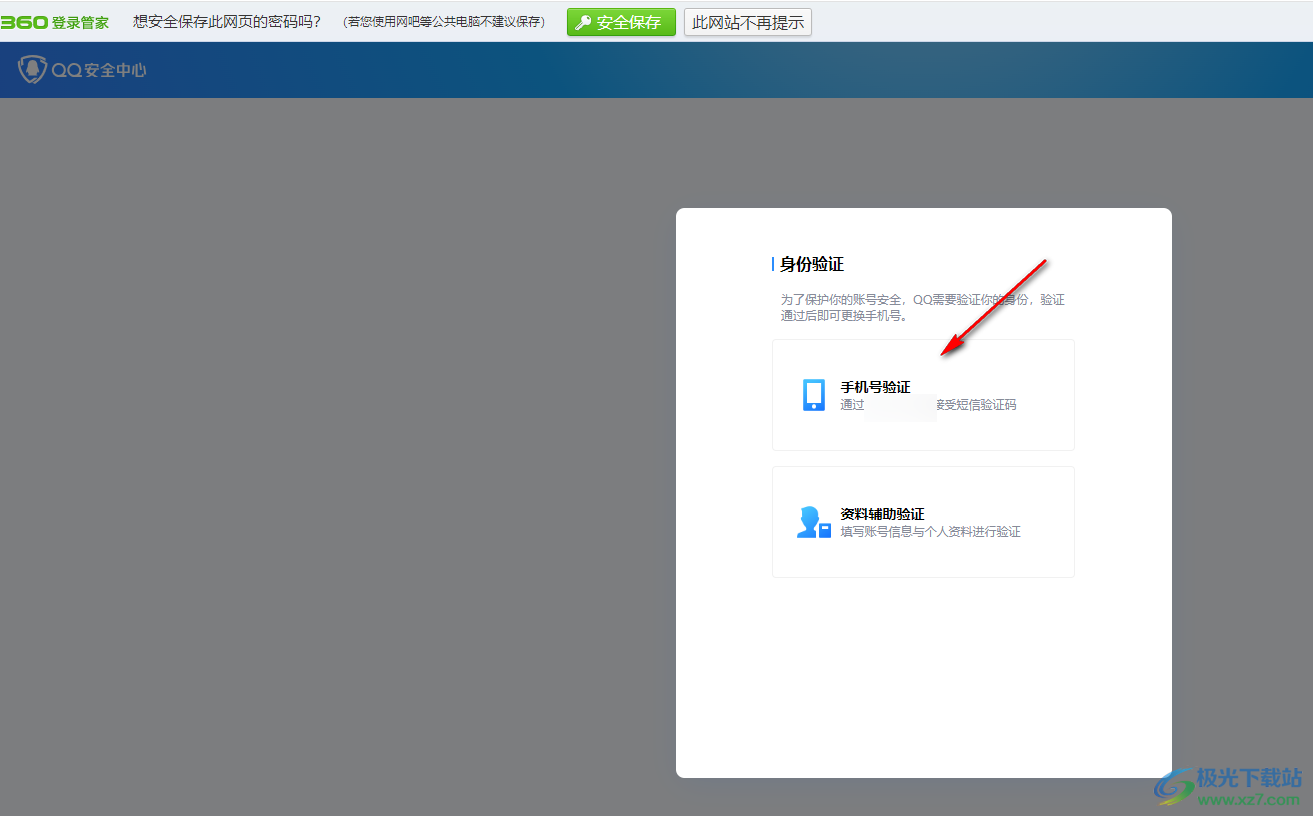Click the 填写账号信息与个人资料进行验证 description

(930, 532)
